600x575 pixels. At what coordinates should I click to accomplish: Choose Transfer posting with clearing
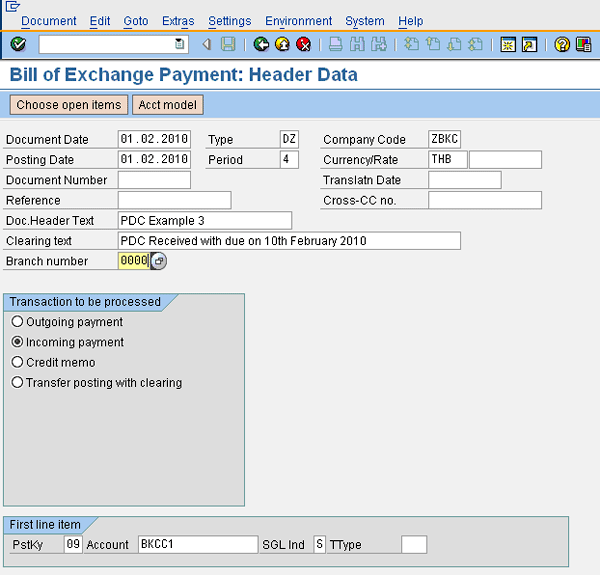point(17,382)
